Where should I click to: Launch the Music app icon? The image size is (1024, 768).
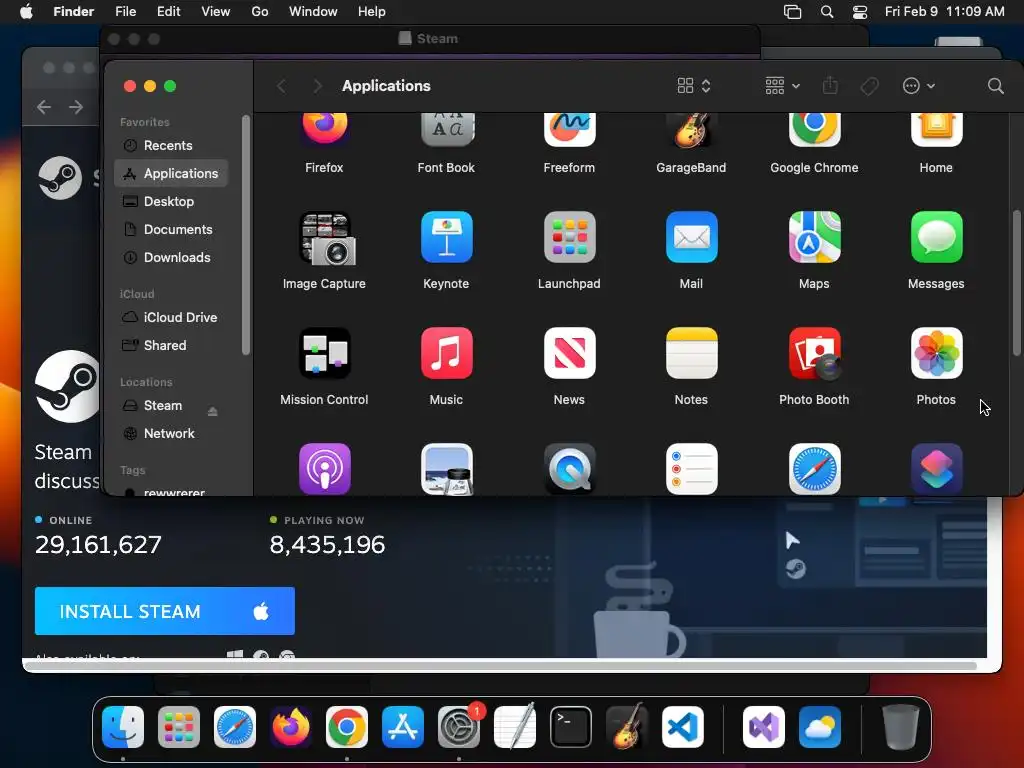coord(447,353)
